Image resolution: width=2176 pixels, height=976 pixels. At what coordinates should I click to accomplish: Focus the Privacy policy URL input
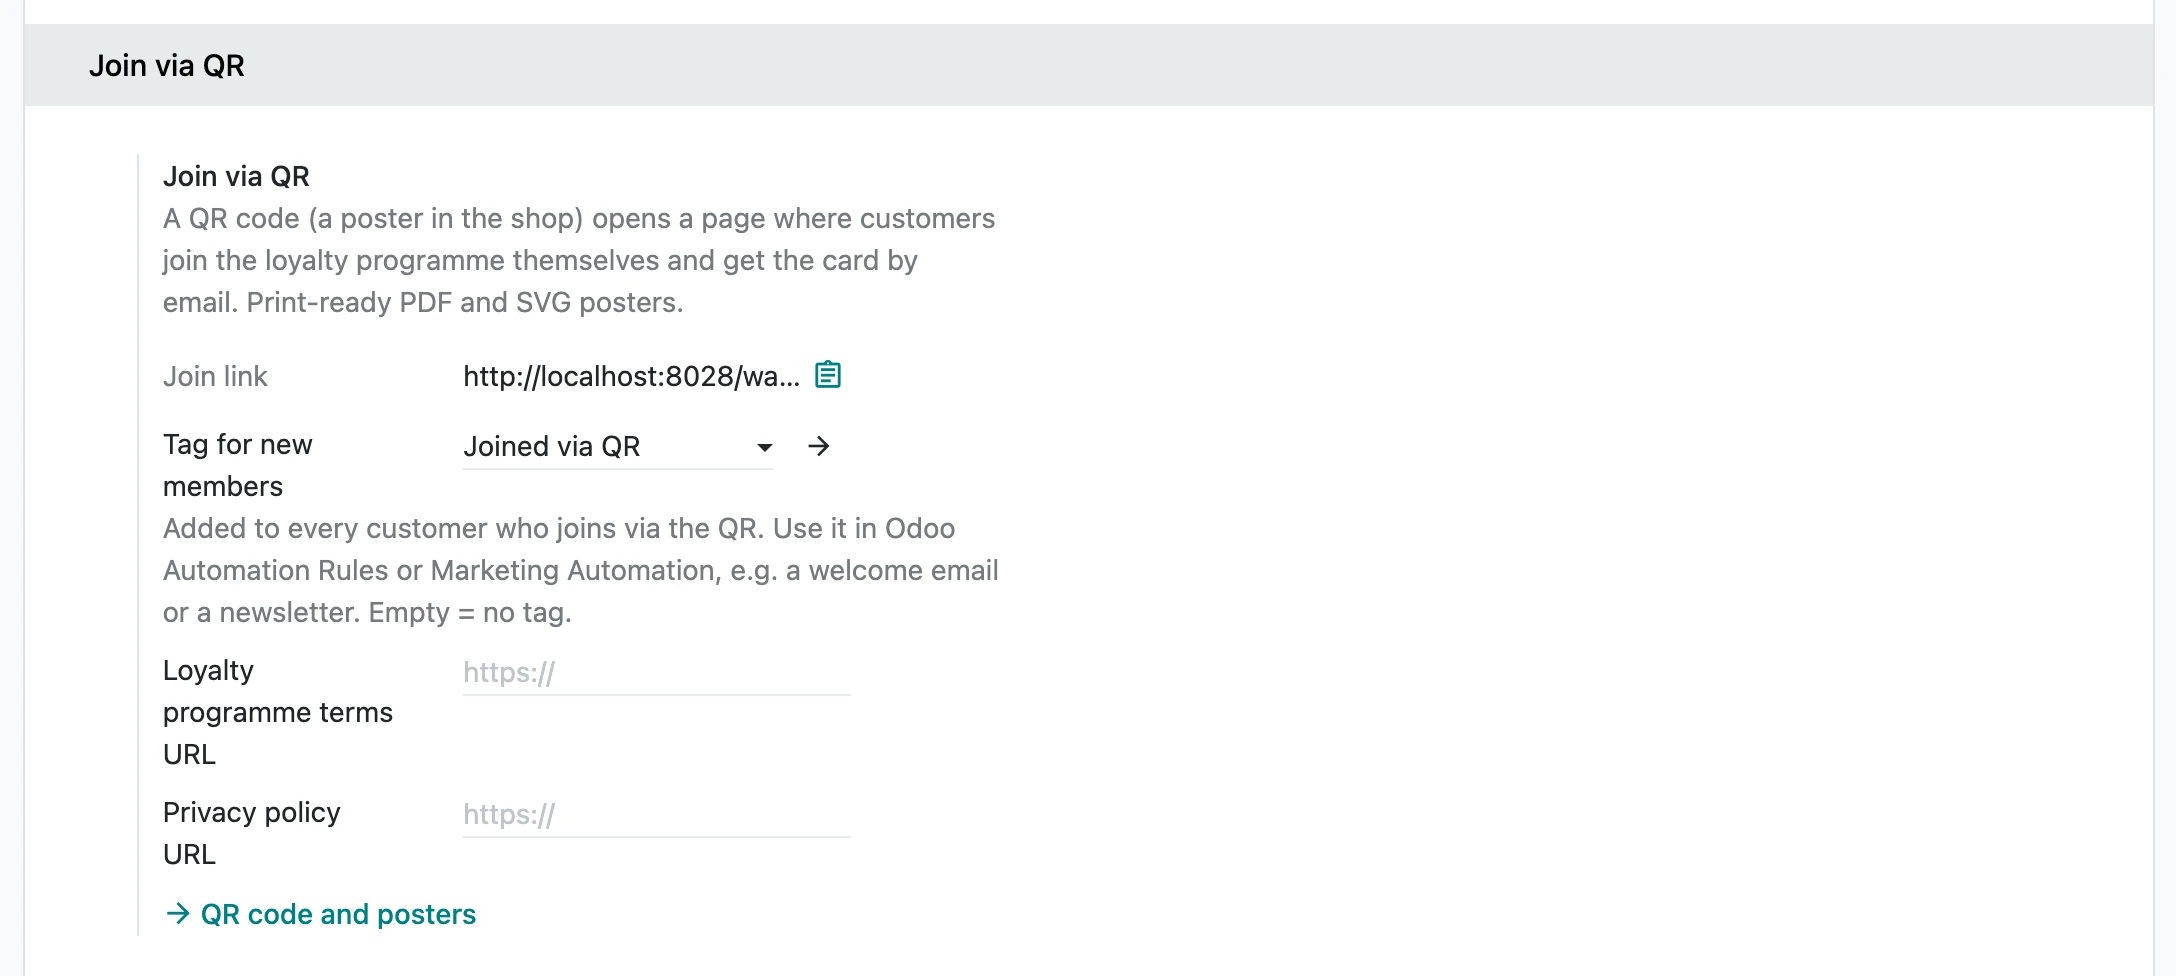(656, 815)
